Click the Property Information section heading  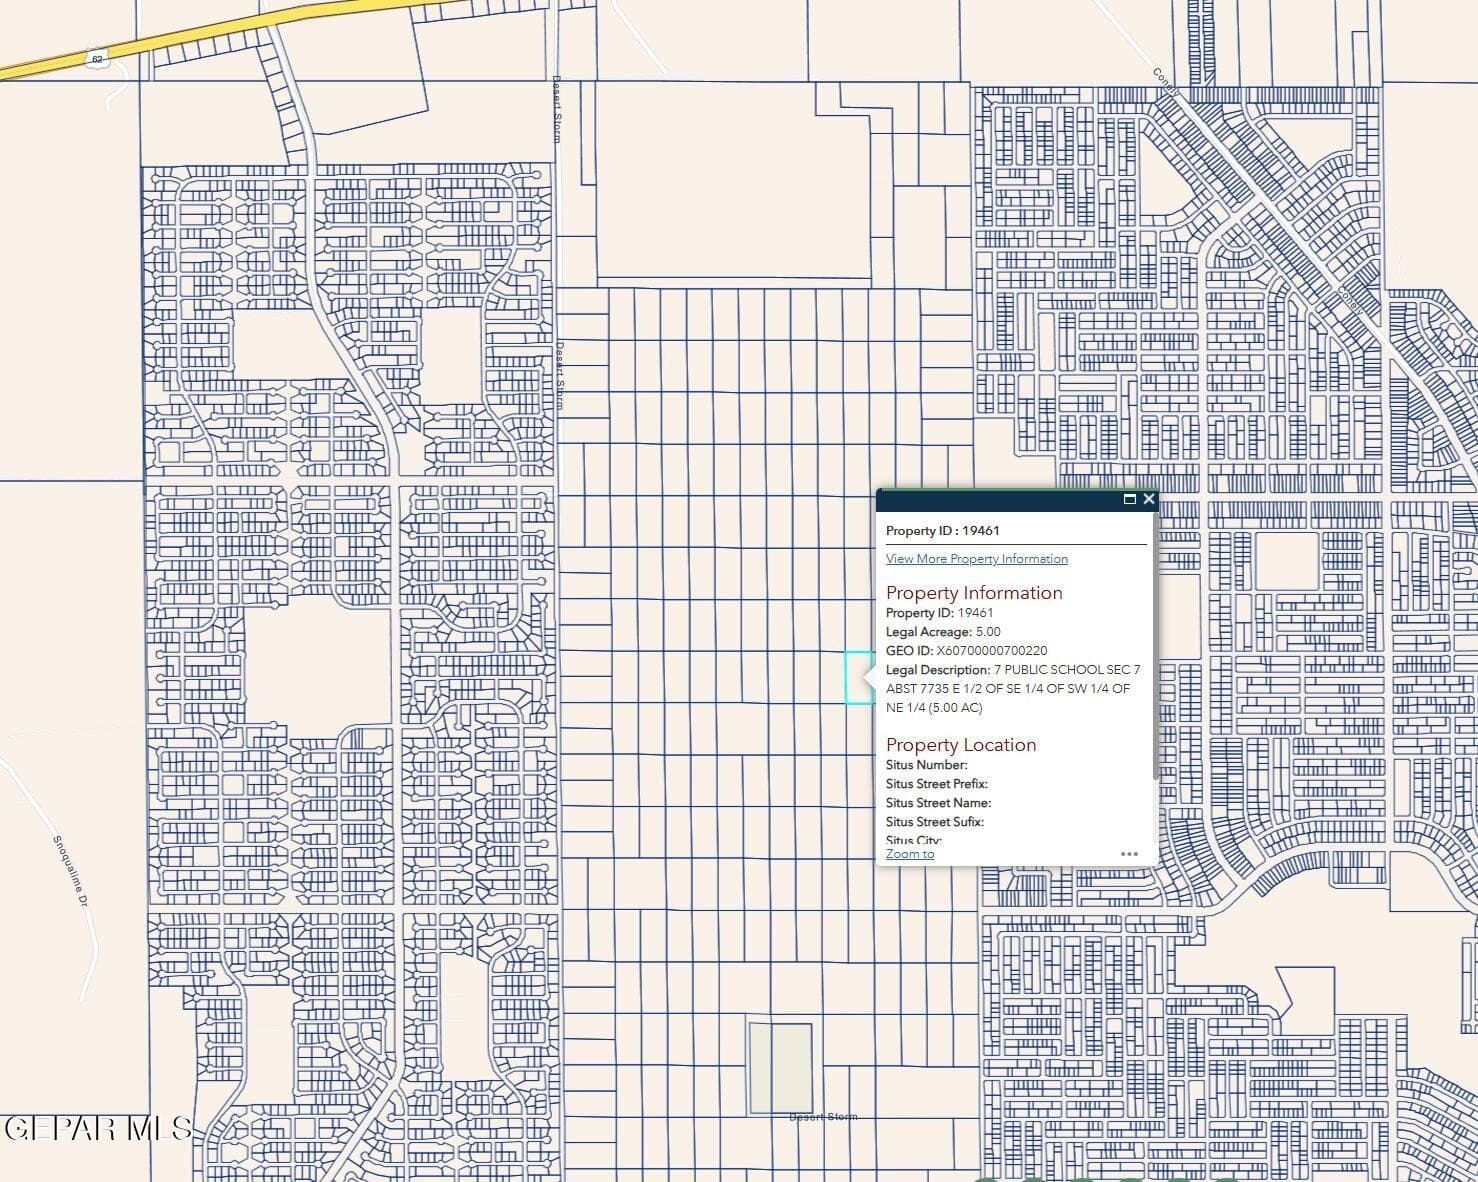[974, 592]
